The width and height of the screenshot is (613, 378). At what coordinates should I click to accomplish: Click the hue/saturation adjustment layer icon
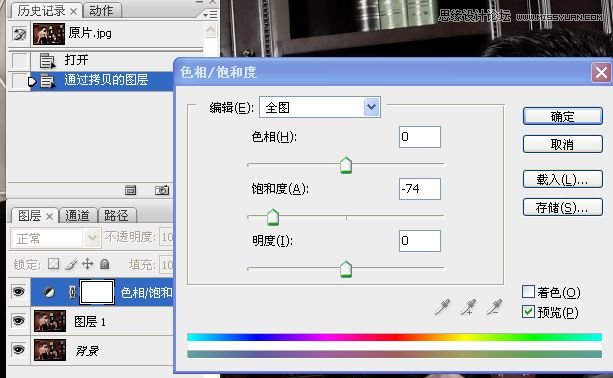tap(49, 292)
